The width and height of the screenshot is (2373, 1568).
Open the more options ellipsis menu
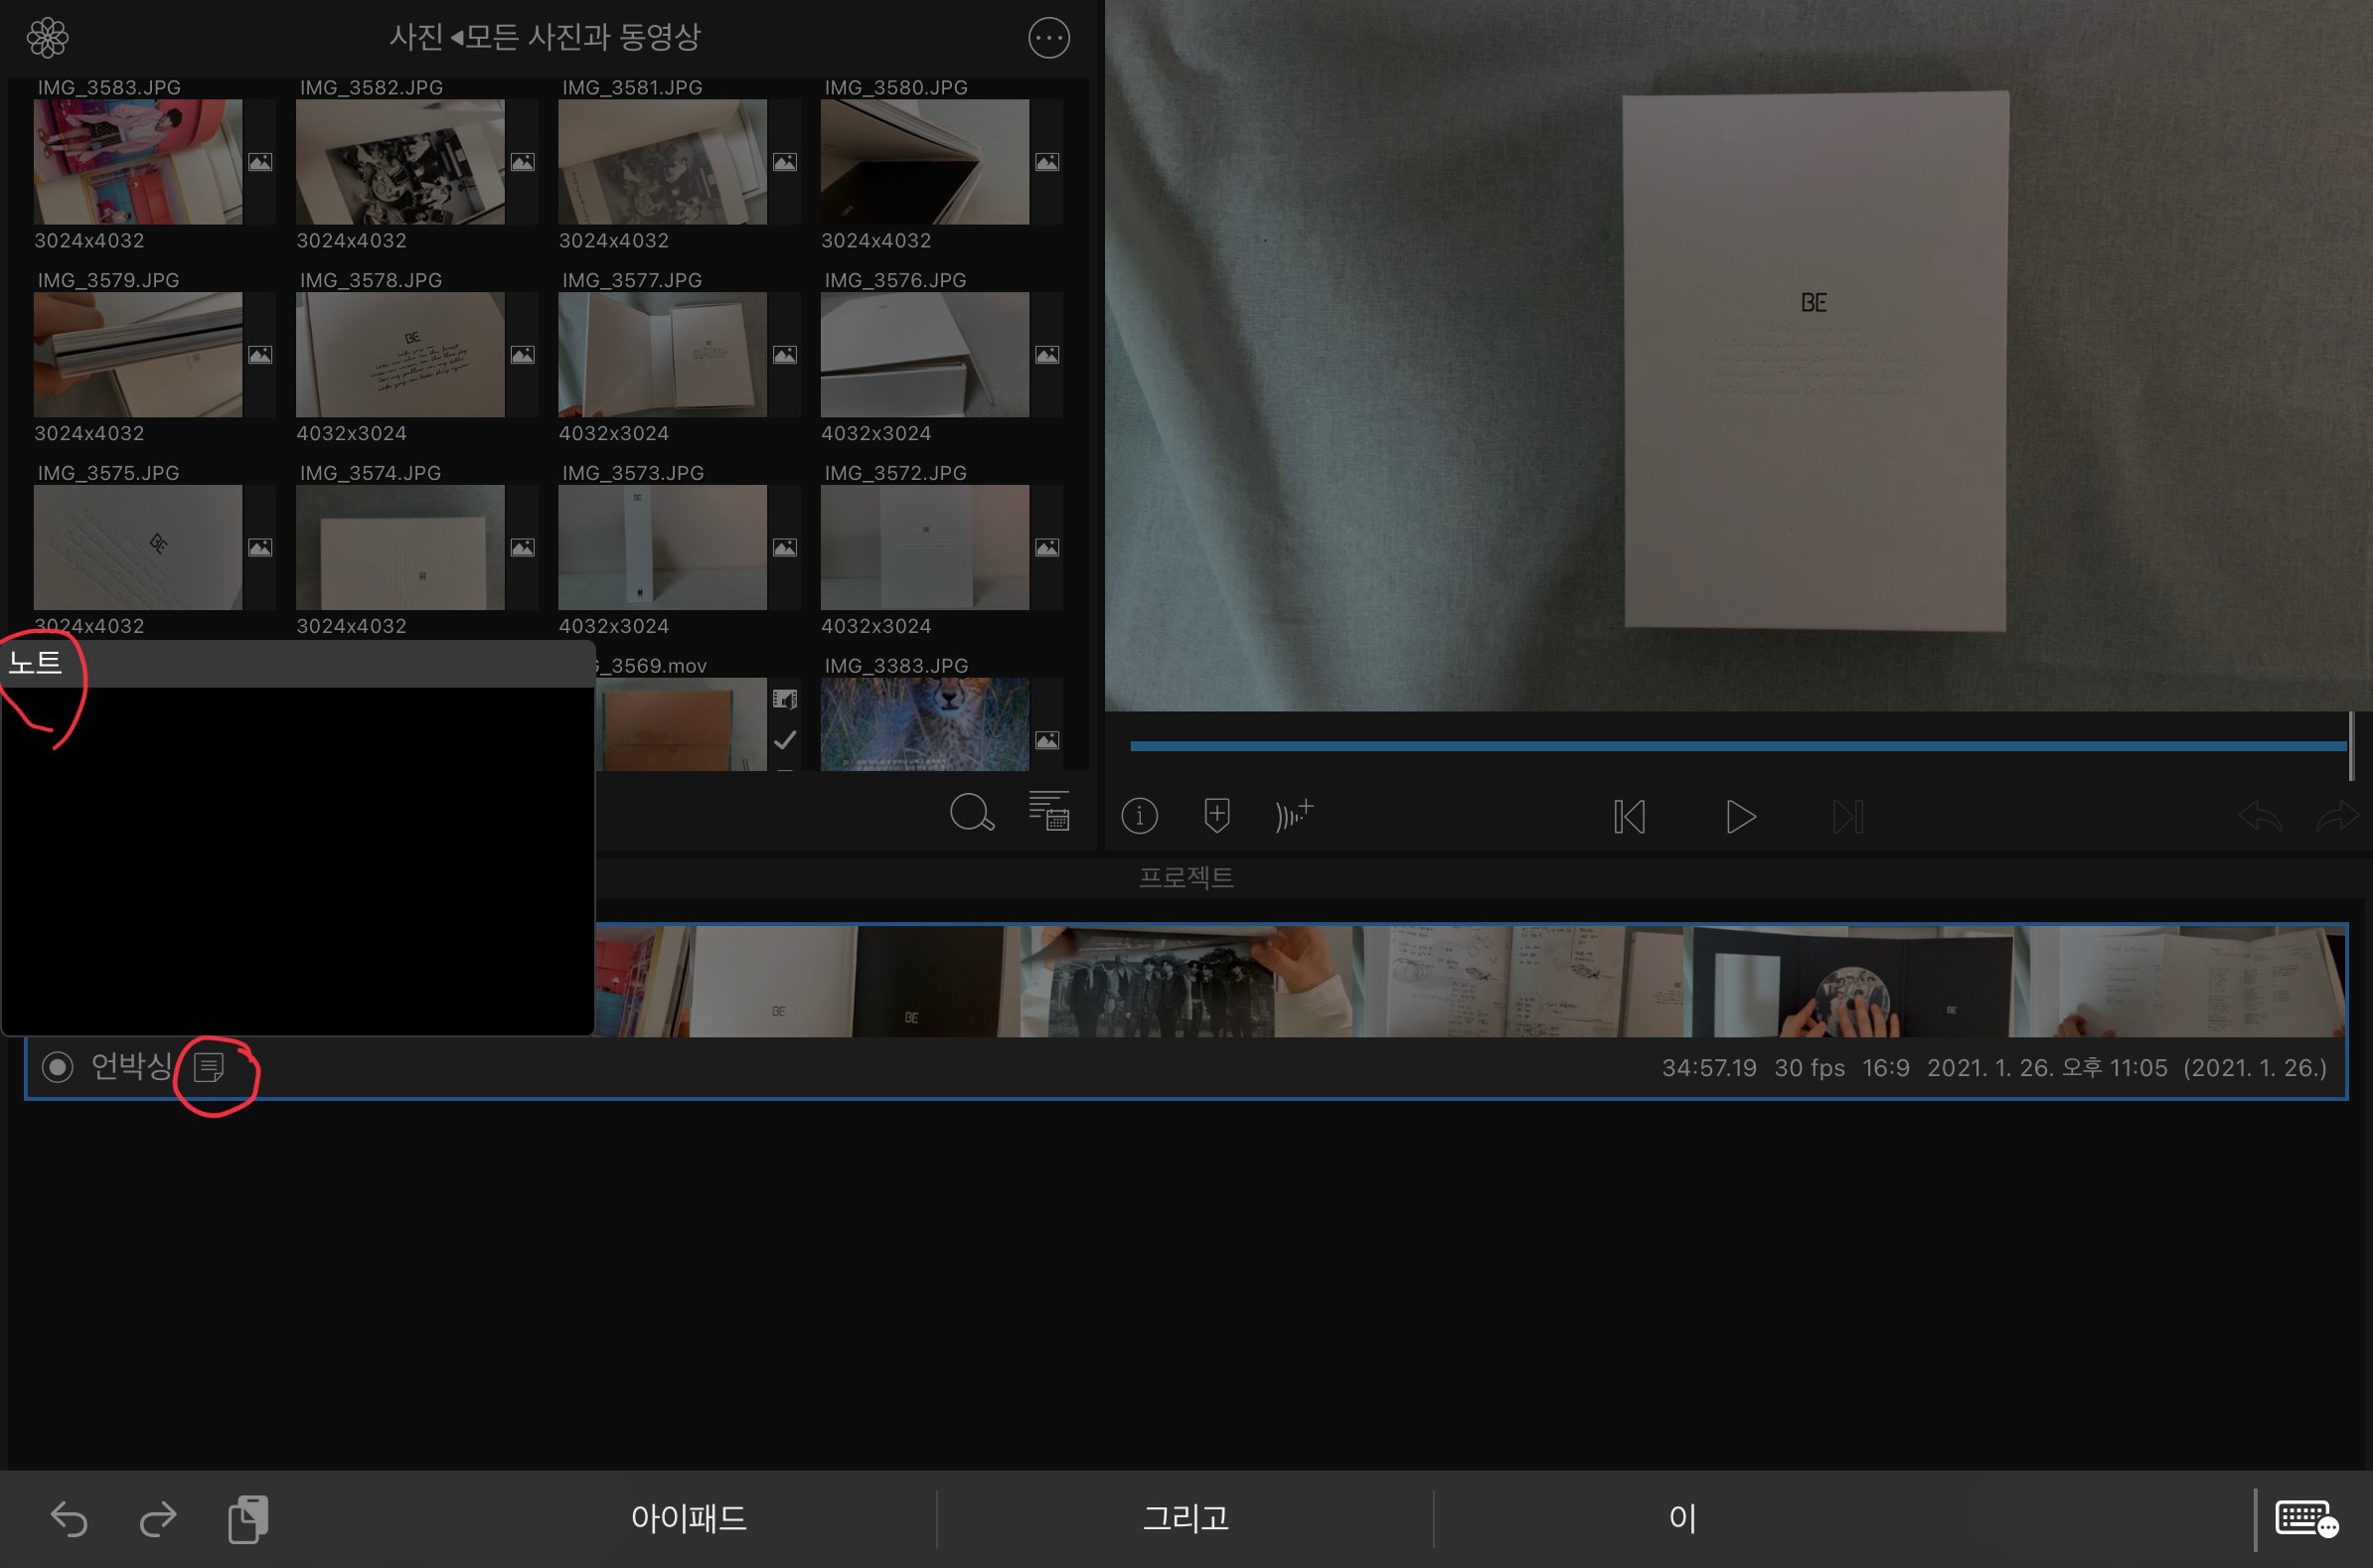click(x=1048, y=38)
